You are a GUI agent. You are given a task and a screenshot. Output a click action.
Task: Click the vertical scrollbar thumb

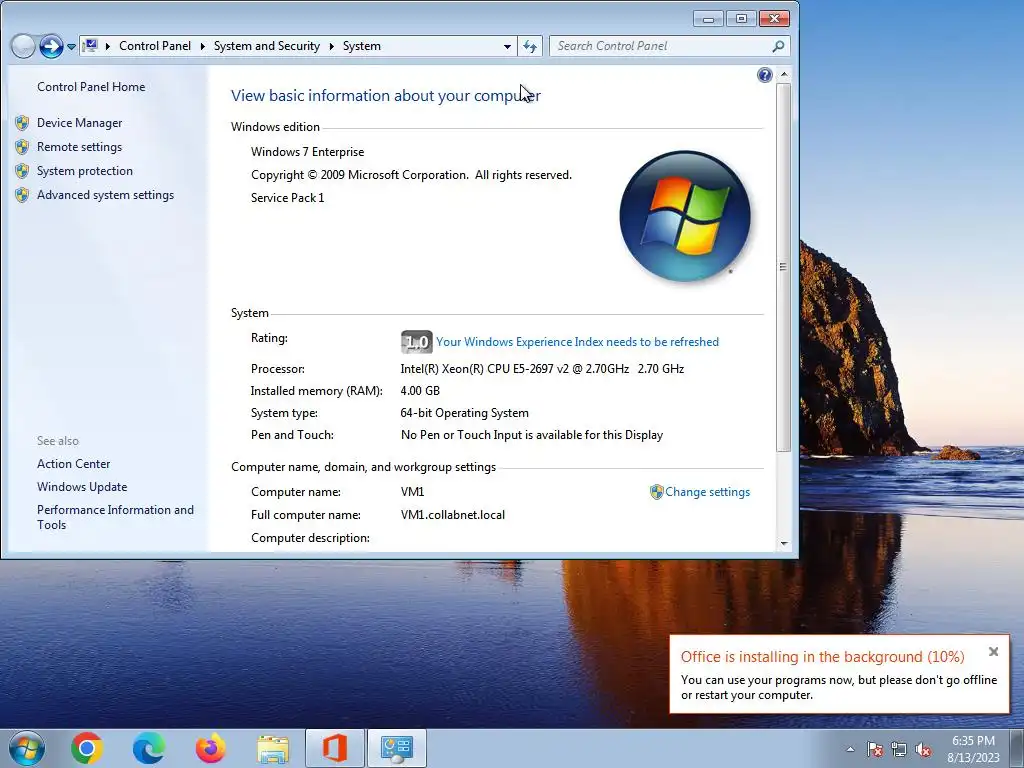pos(784,266)
